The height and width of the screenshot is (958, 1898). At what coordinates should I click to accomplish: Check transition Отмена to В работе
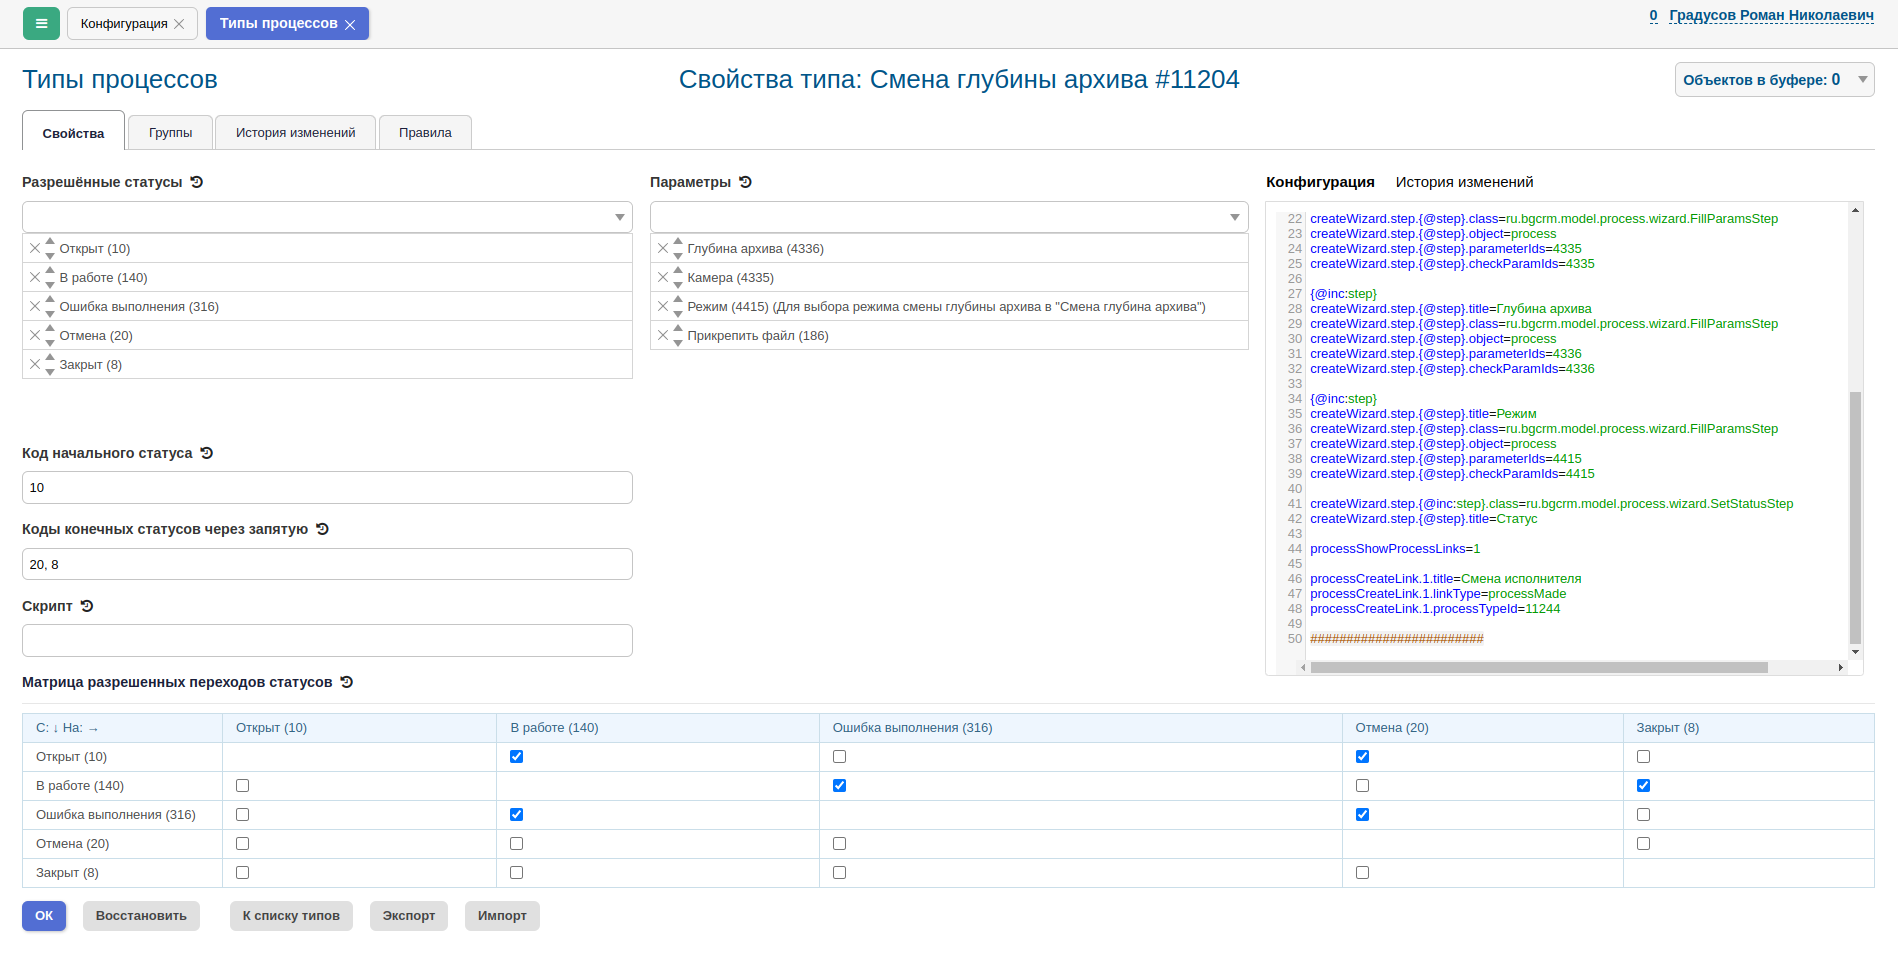tap(517, 844)
